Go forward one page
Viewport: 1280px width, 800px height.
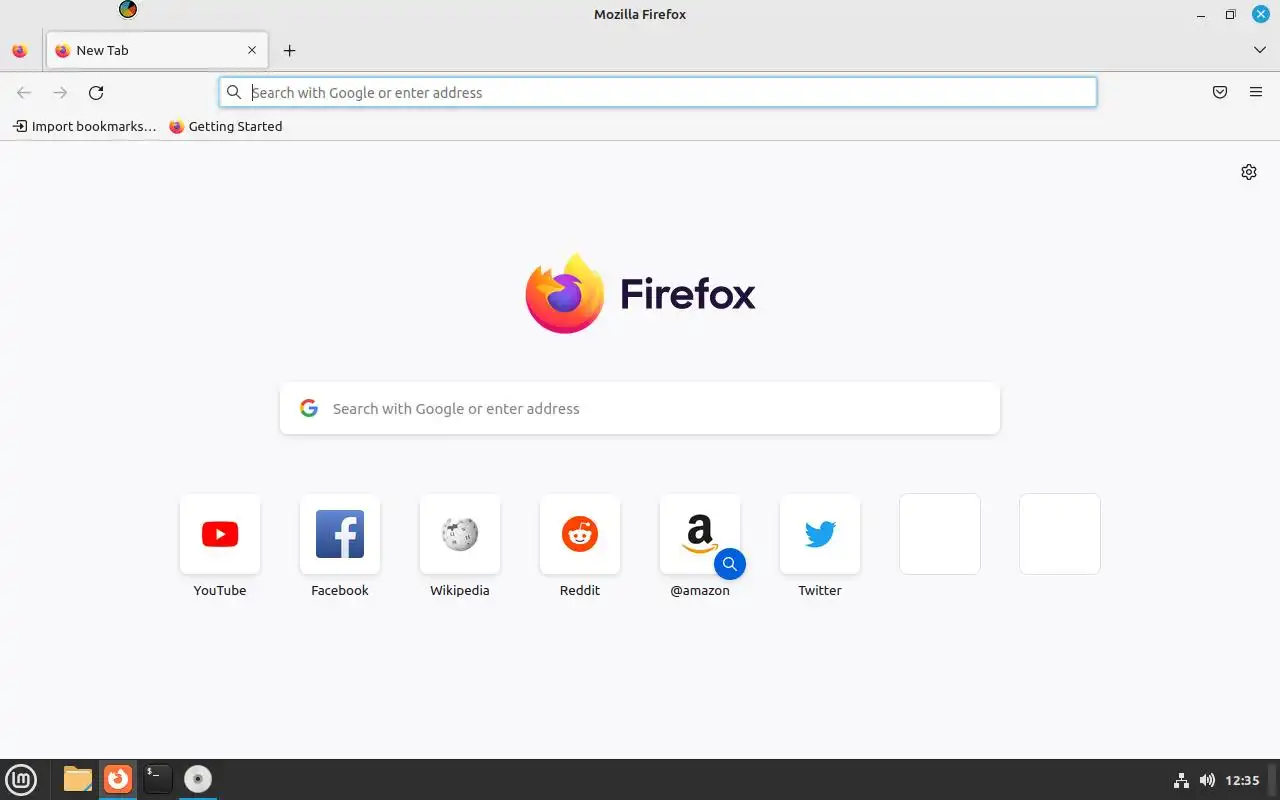[60, 92]
